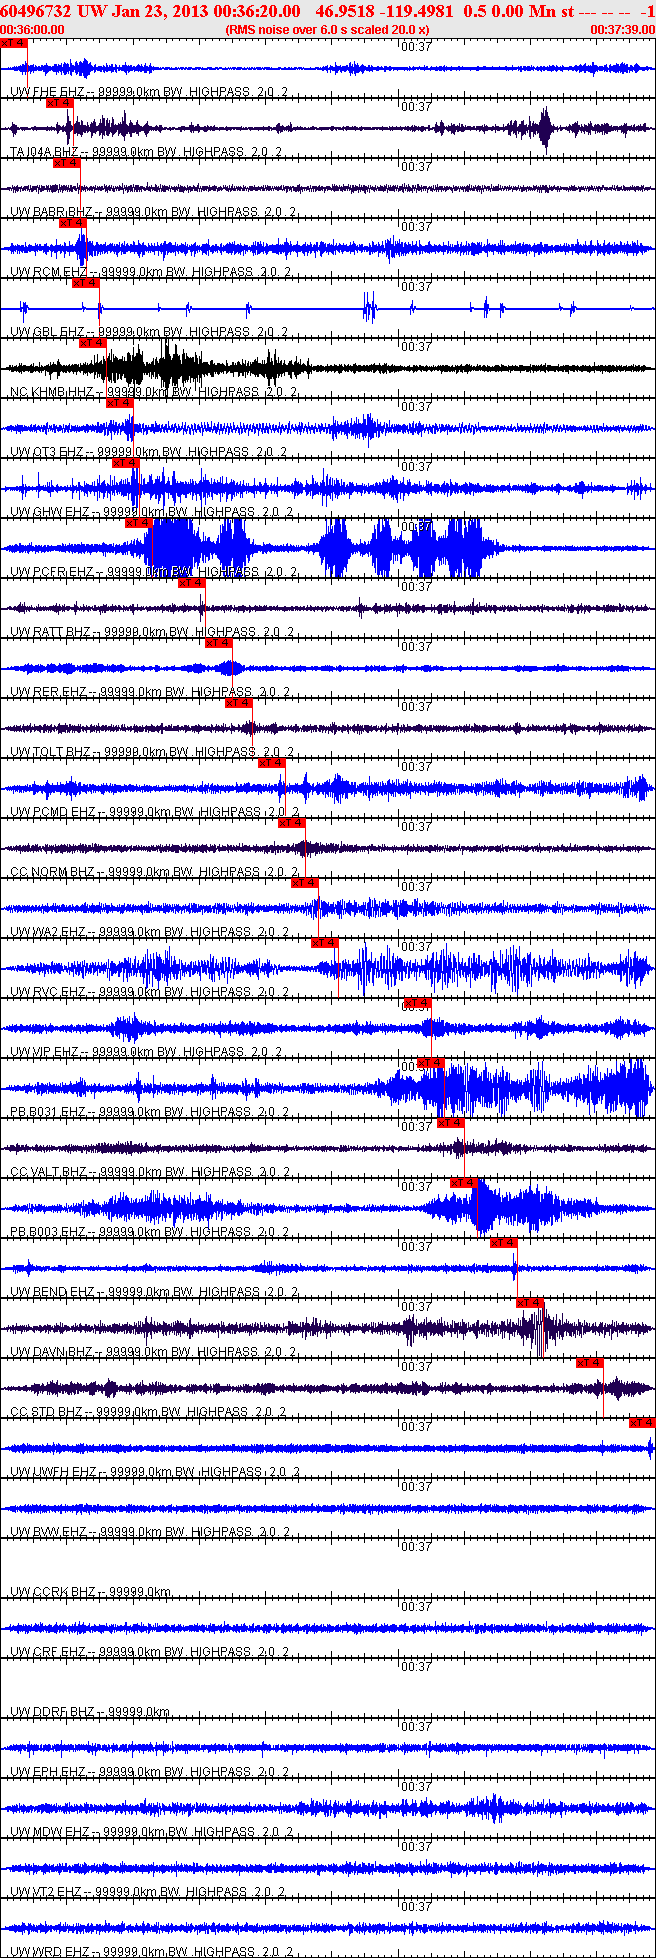Select the red pick flag on the NC KHMB HHZ trace

[x=93, y=343]
